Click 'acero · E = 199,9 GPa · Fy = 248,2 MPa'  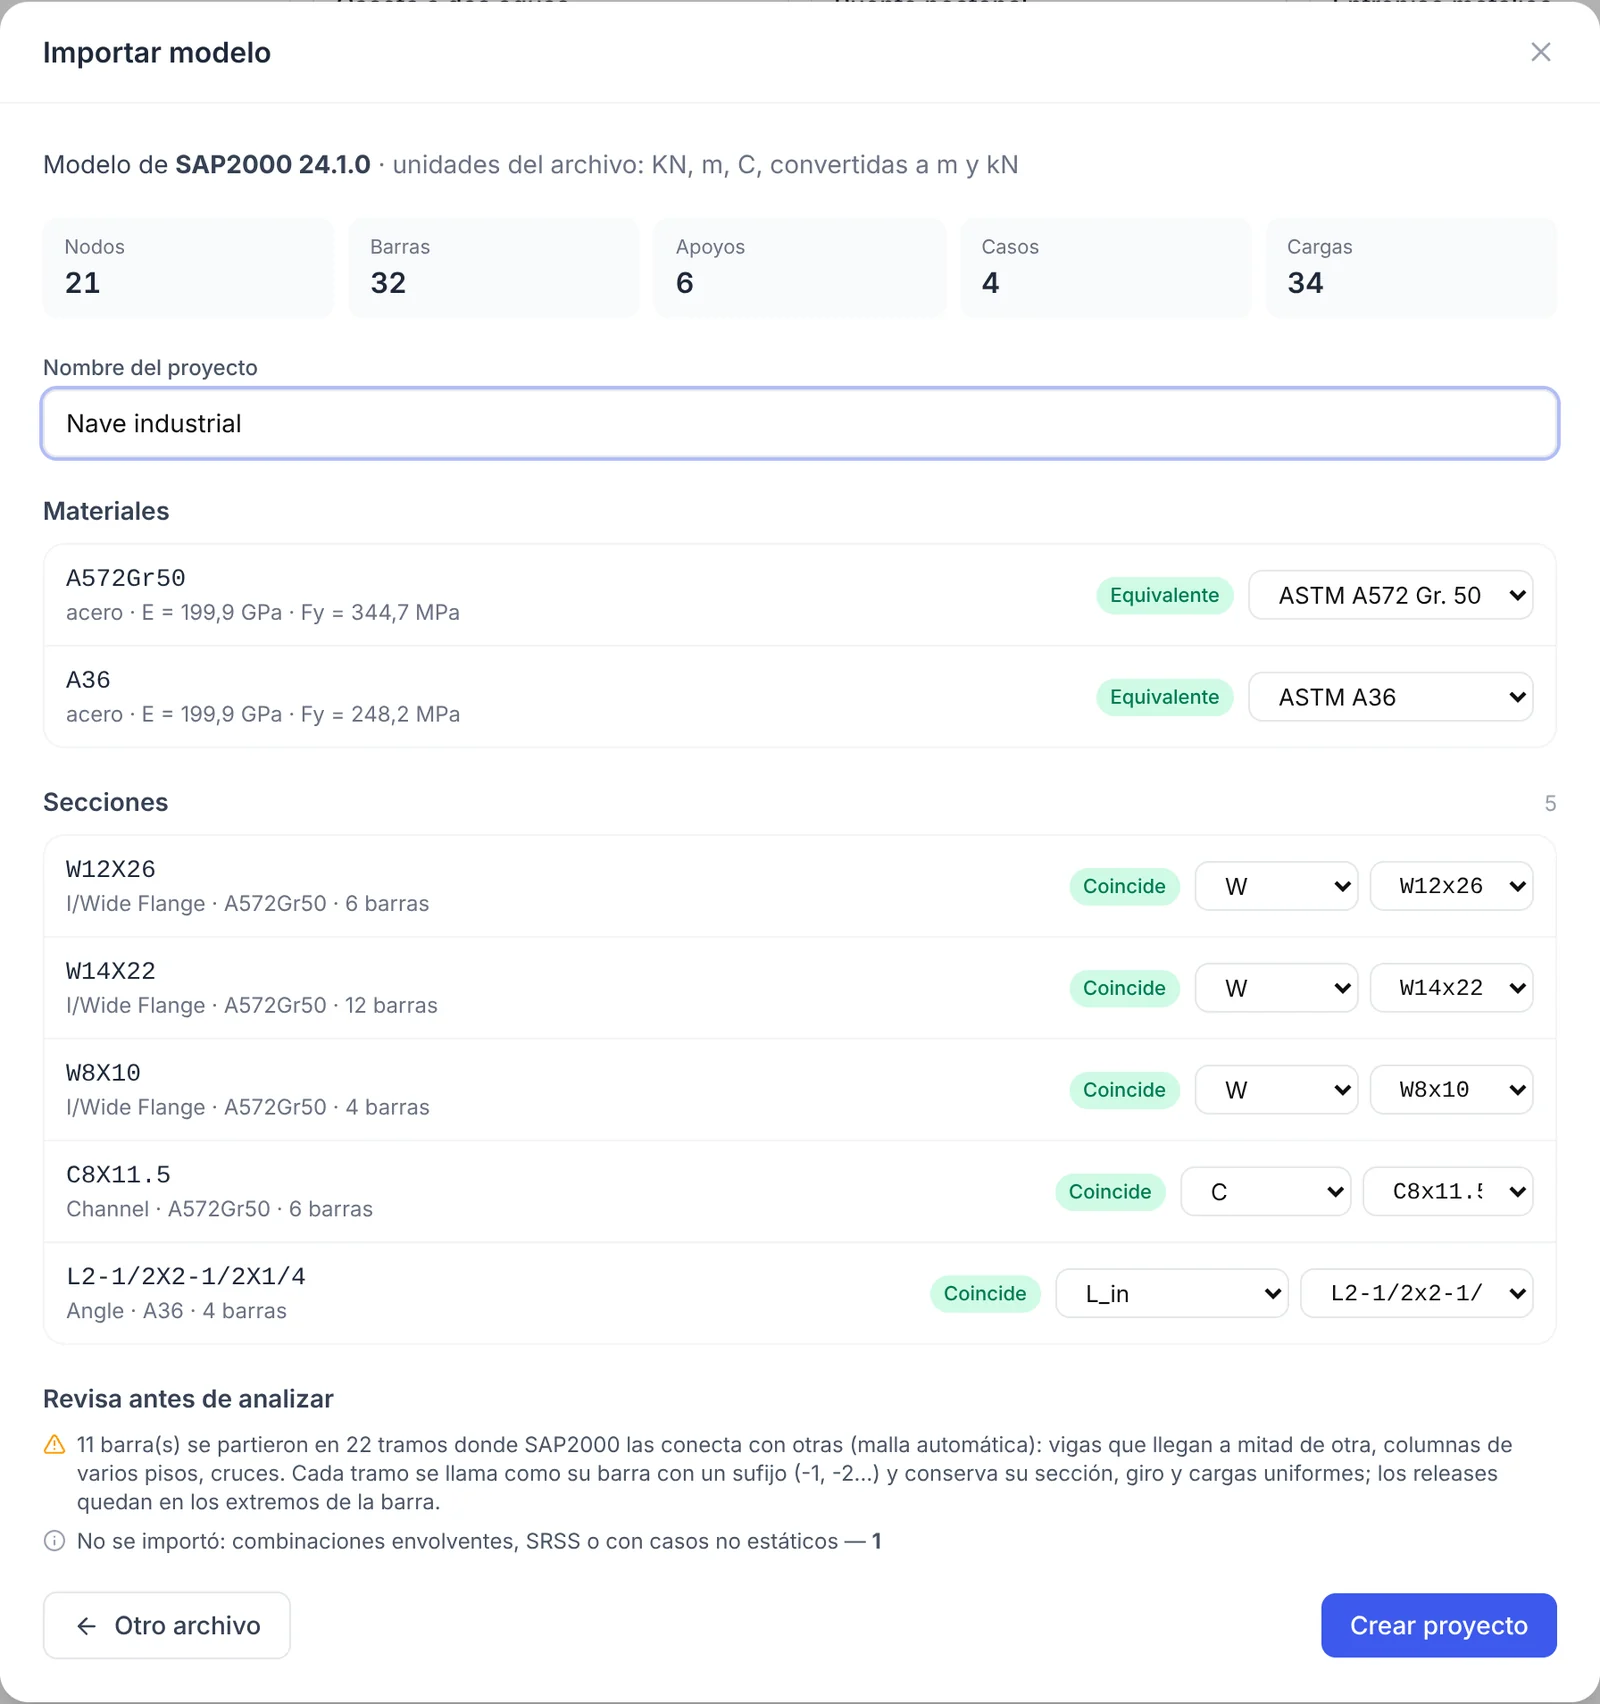click(263, 714)
